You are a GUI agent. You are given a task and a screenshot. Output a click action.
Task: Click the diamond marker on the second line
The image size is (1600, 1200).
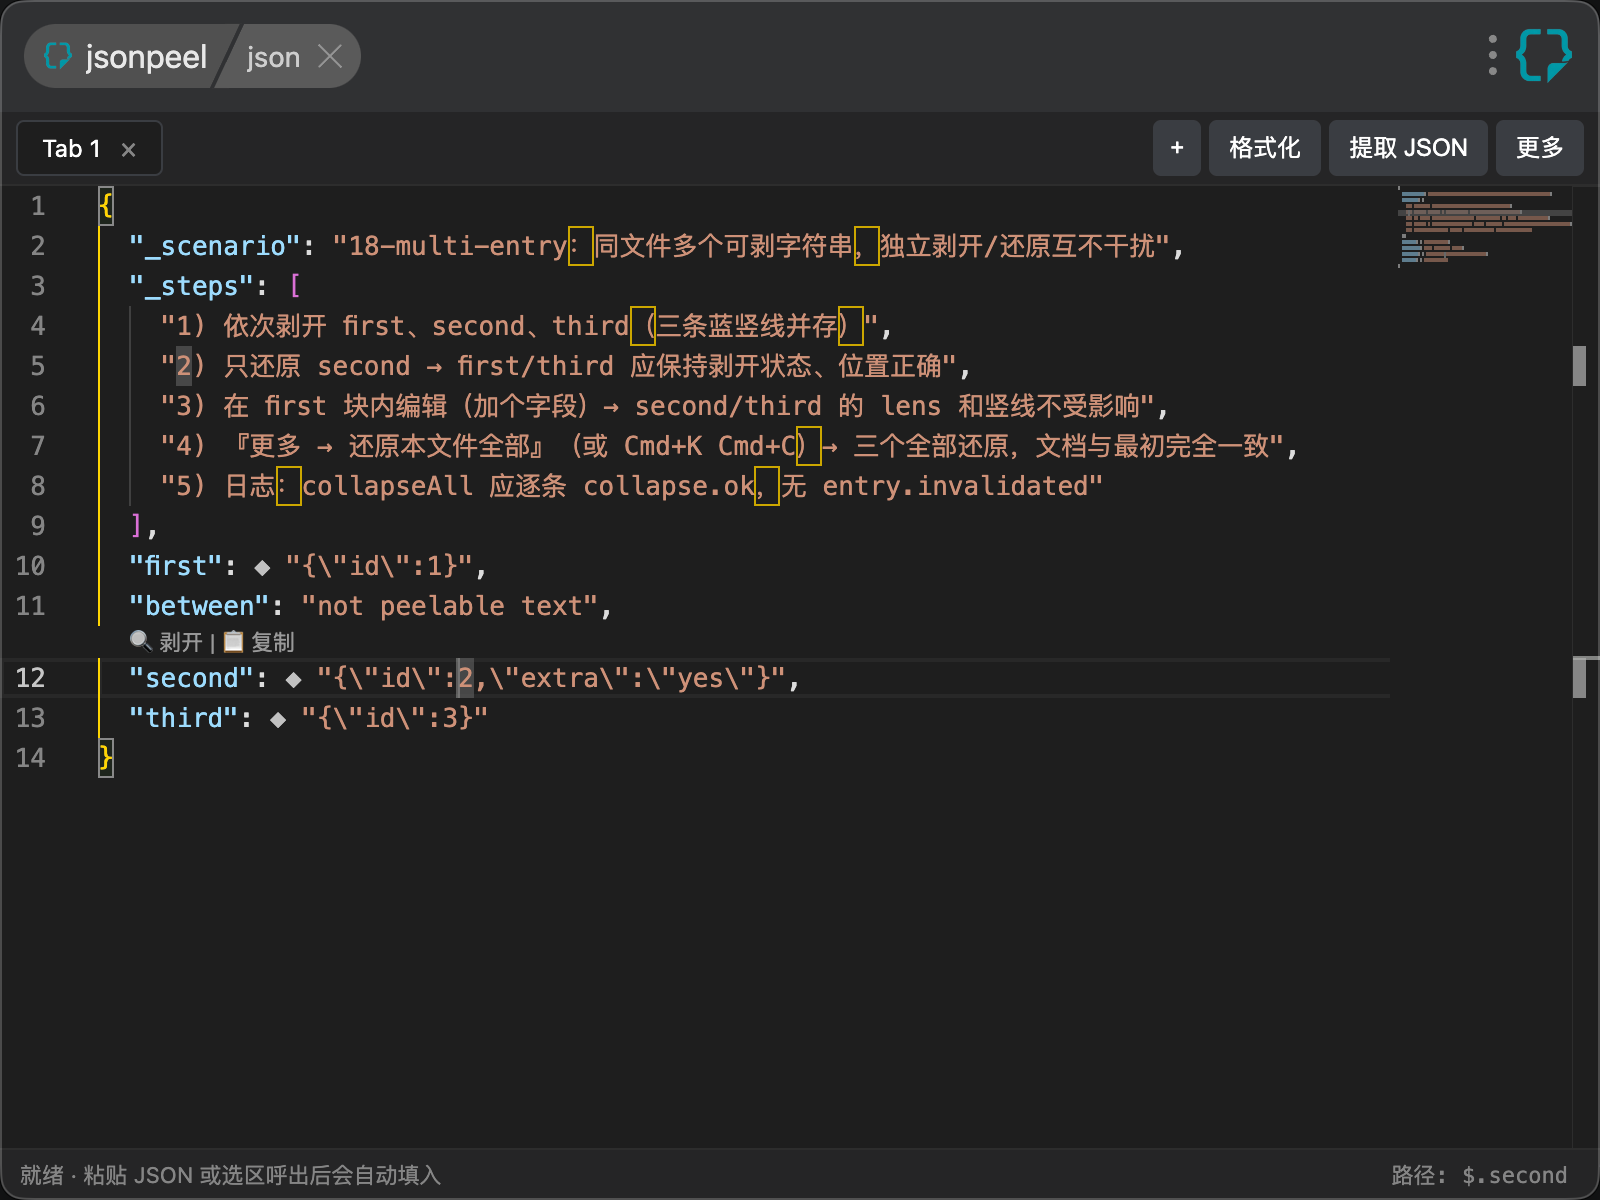(x=293, y=679)
